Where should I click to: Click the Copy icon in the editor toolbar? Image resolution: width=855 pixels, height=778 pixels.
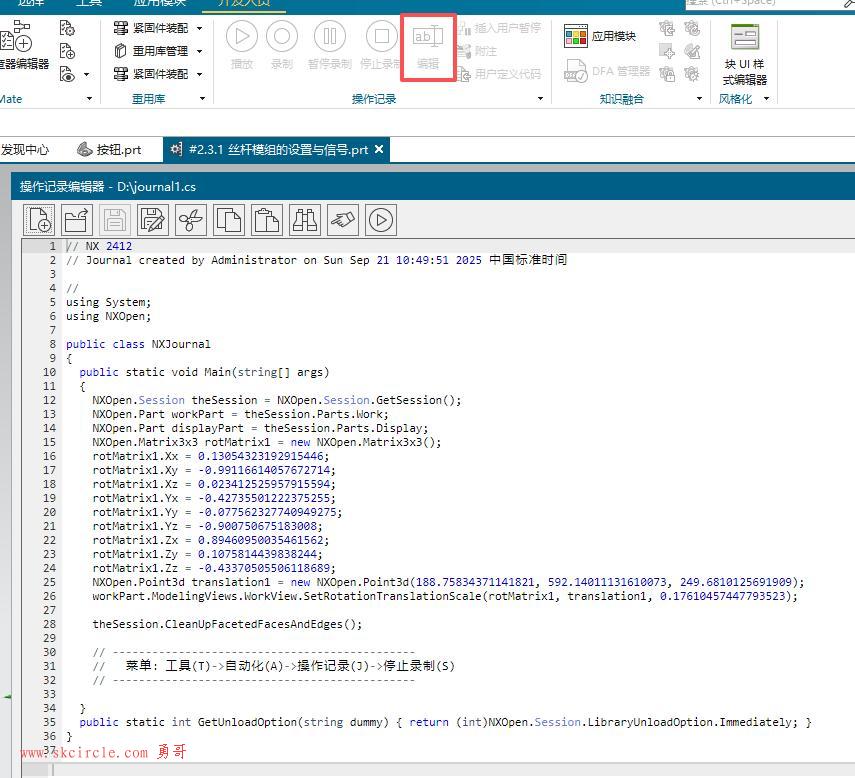tap(229, 219)
